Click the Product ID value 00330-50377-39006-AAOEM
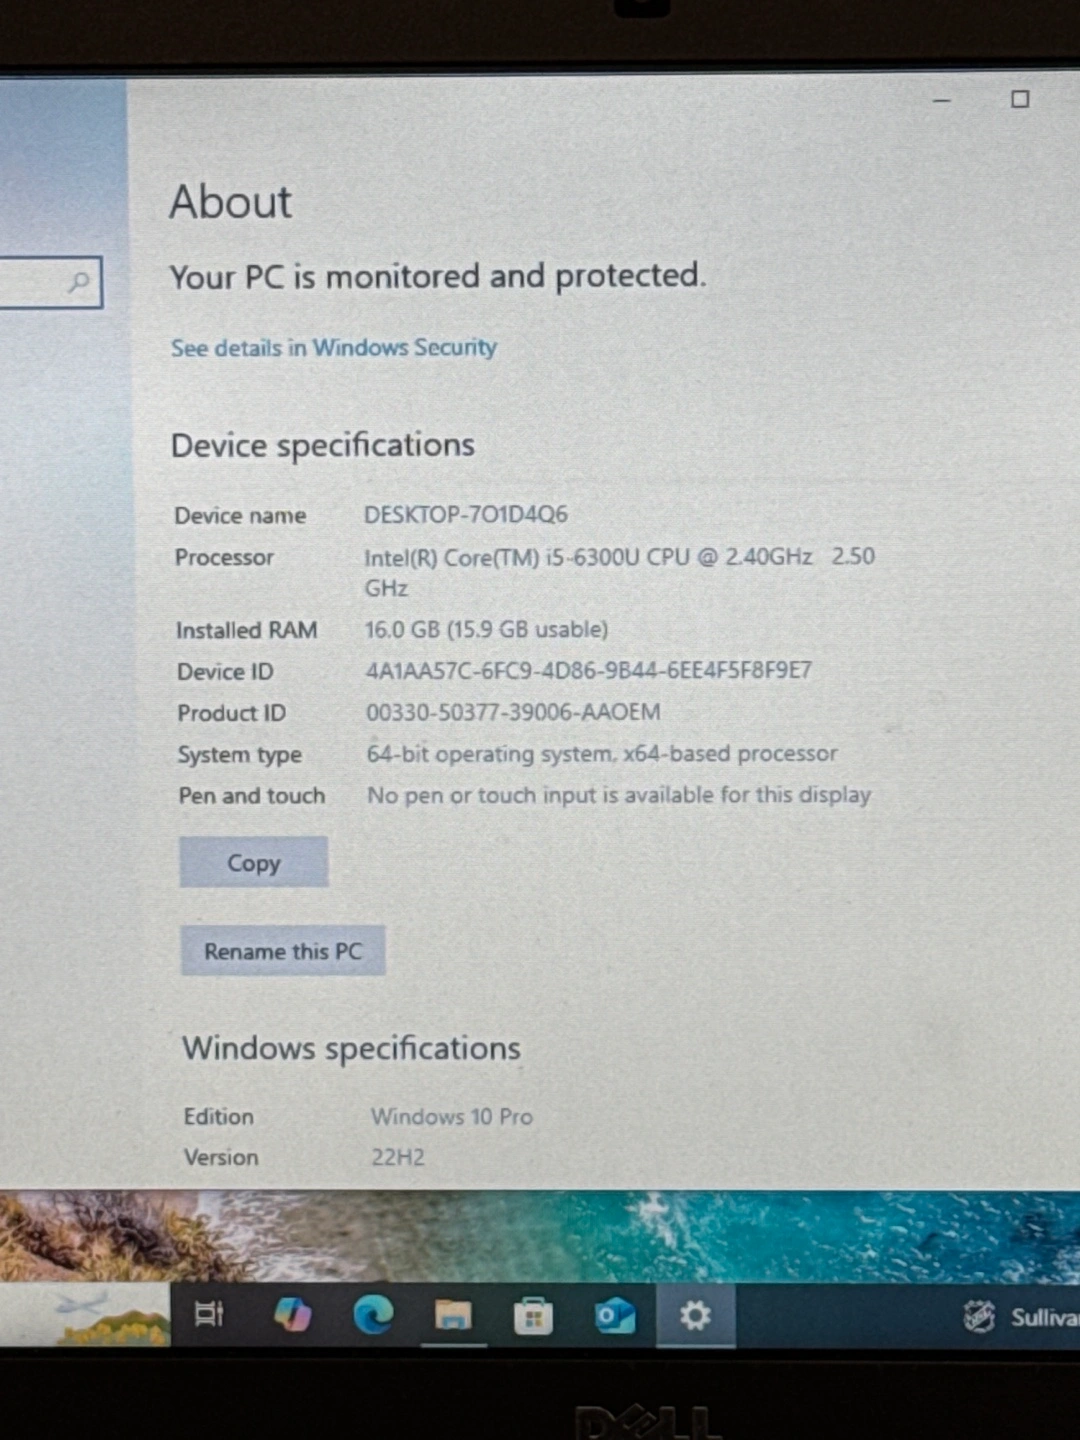 coord(513,713)
